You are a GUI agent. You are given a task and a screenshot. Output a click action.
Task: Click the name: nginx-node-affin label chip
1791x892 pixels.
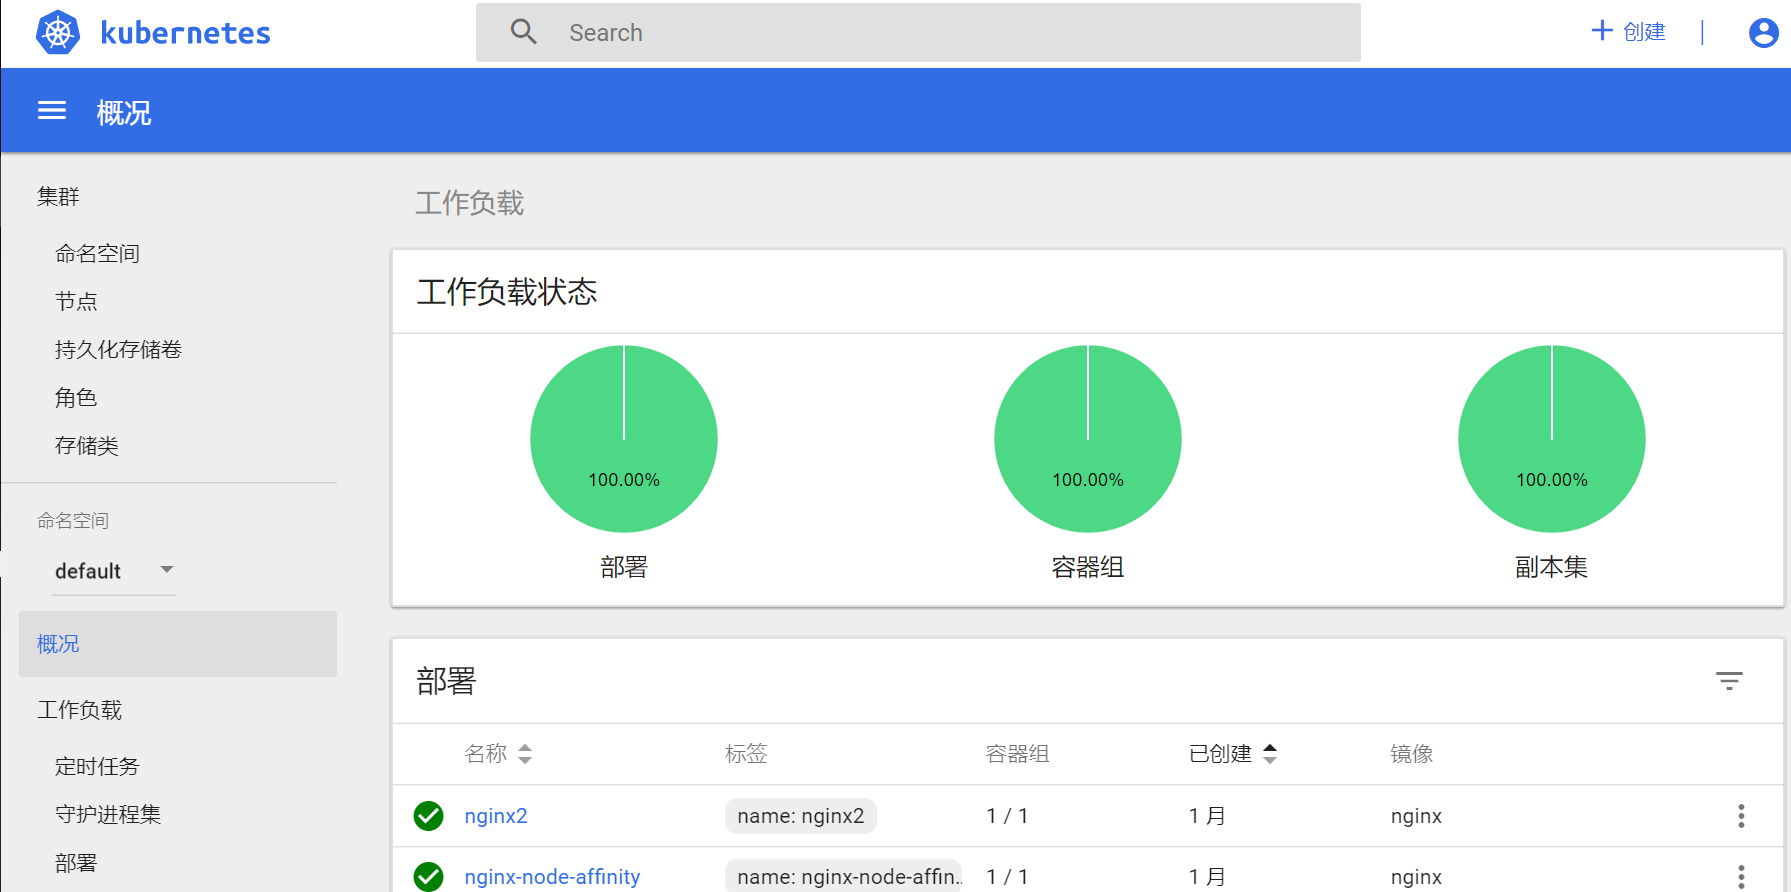[844, 876]
